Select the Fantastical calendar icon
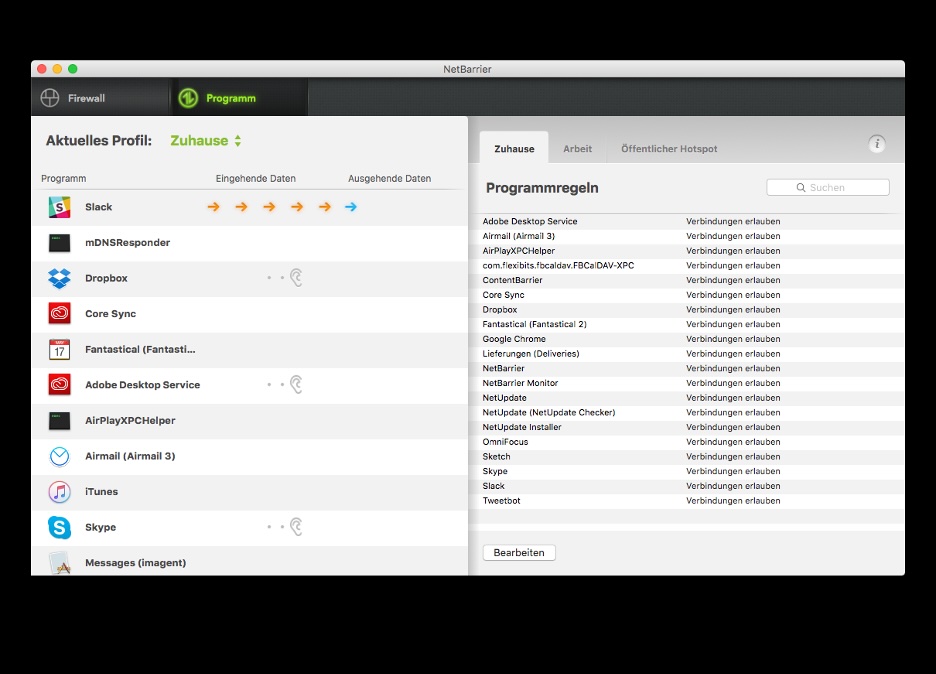The height and width of the screenshot is (674, 936). 60,349
